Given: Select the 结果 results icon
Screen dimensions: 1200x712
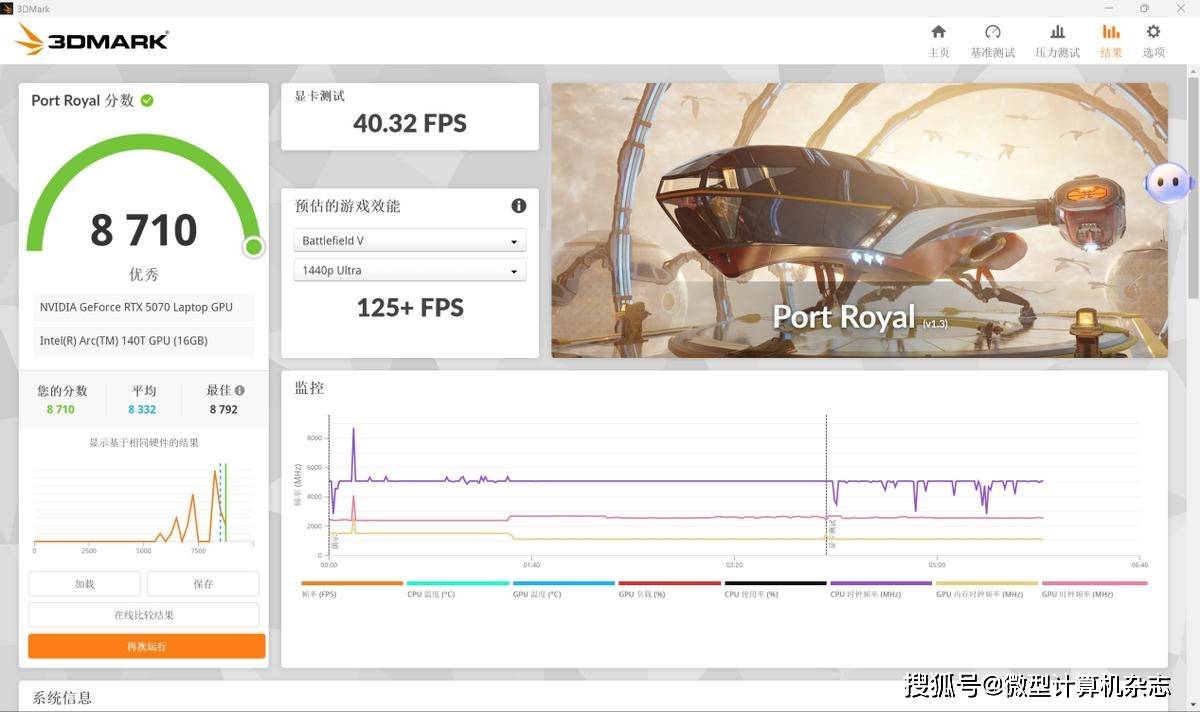Looking at the screenshot, I should point(1110,40).
